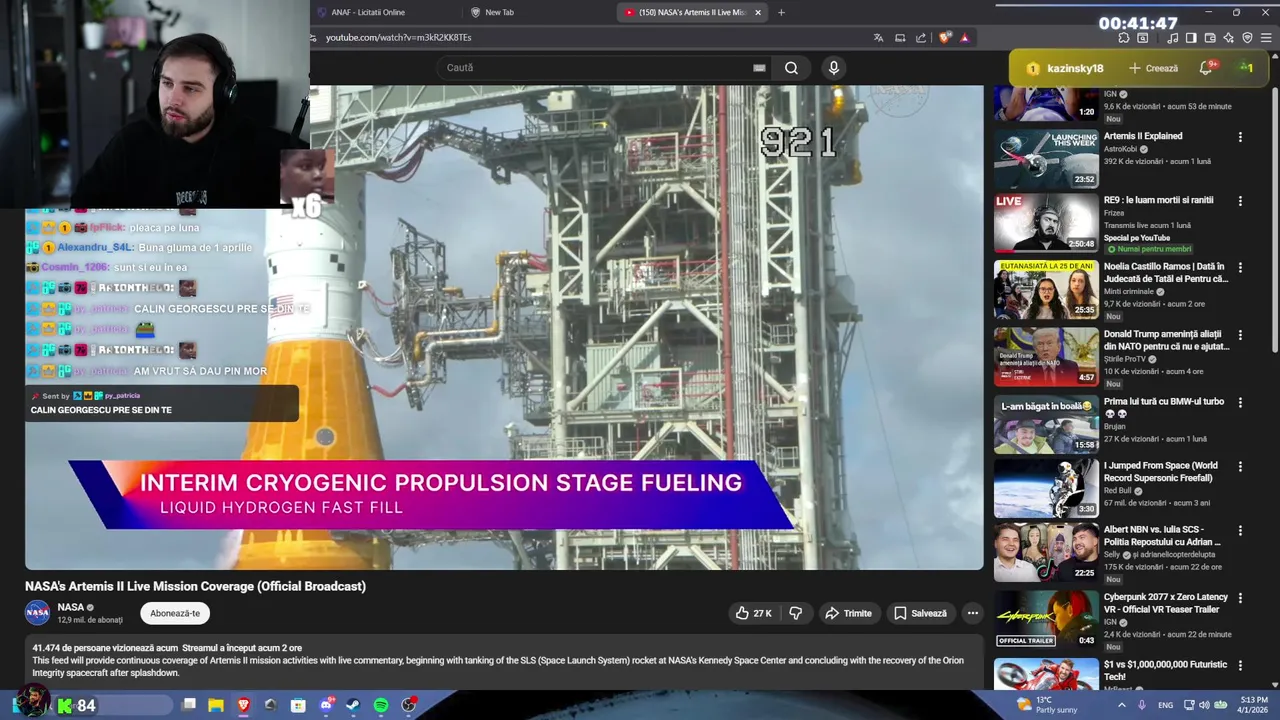Close the NASA Artemis II tab
The width and height of the screenshot is (1280, 720).
click(x=758, y=12)
